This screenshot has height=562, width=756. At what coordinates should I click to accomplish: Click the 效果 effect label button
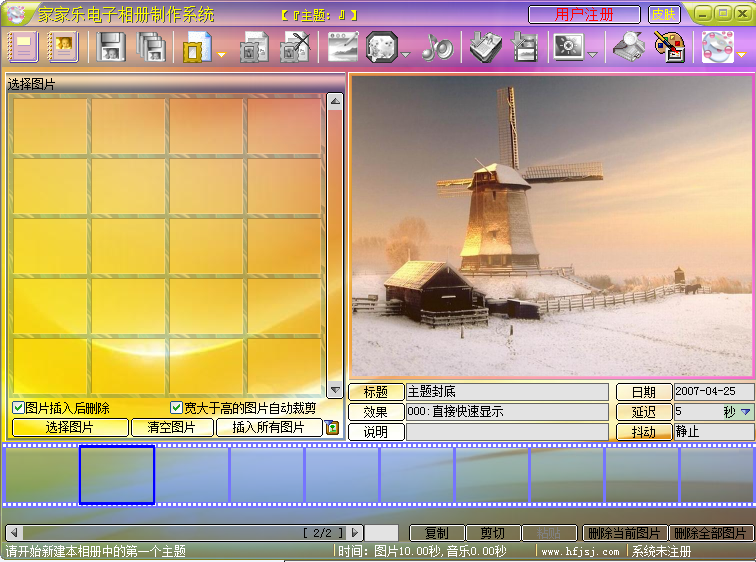[376, 412]
